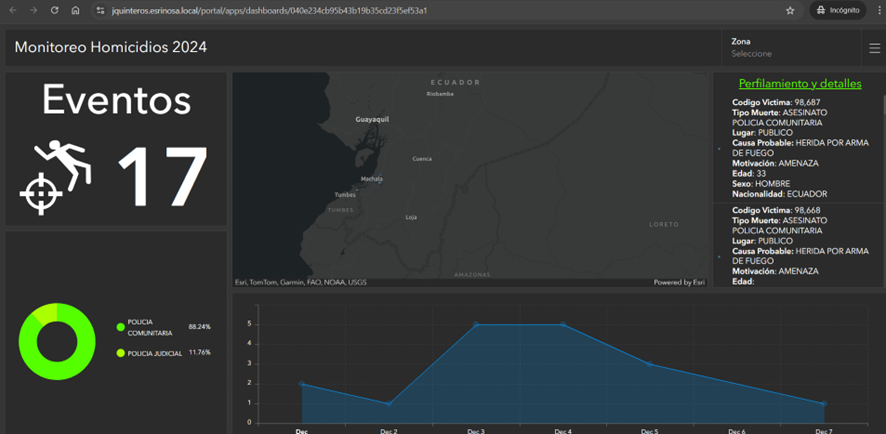Reload the dashboard page
The height and width of the screenshot is (434, 886).
[54, 10]
